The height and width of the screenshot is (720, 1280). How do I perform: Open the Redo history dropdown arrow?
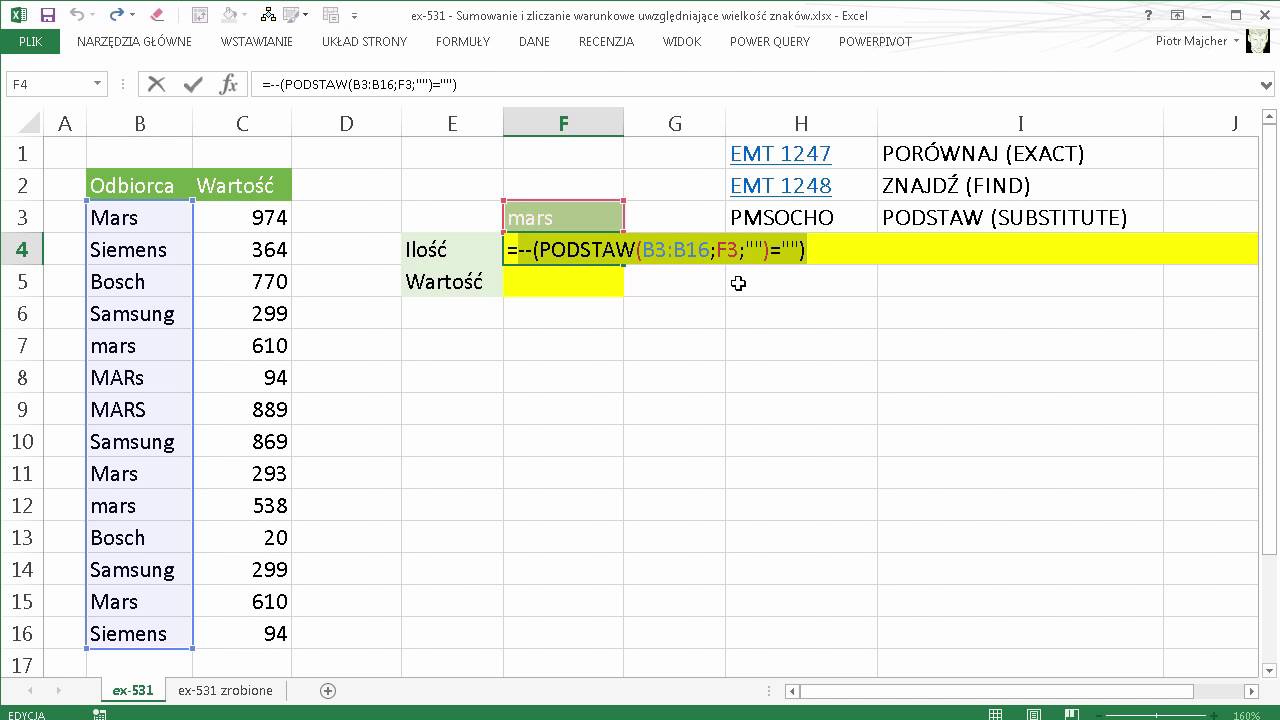coord(131,15)
